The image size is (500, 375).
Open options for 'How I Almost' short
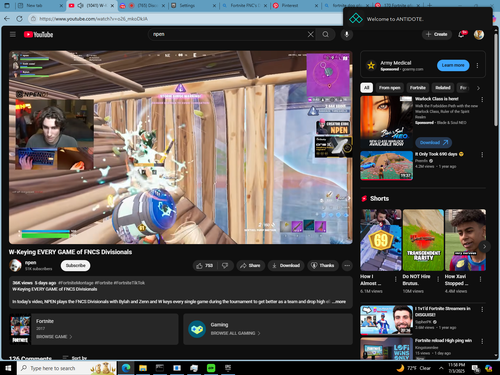[x=396, y=279]
